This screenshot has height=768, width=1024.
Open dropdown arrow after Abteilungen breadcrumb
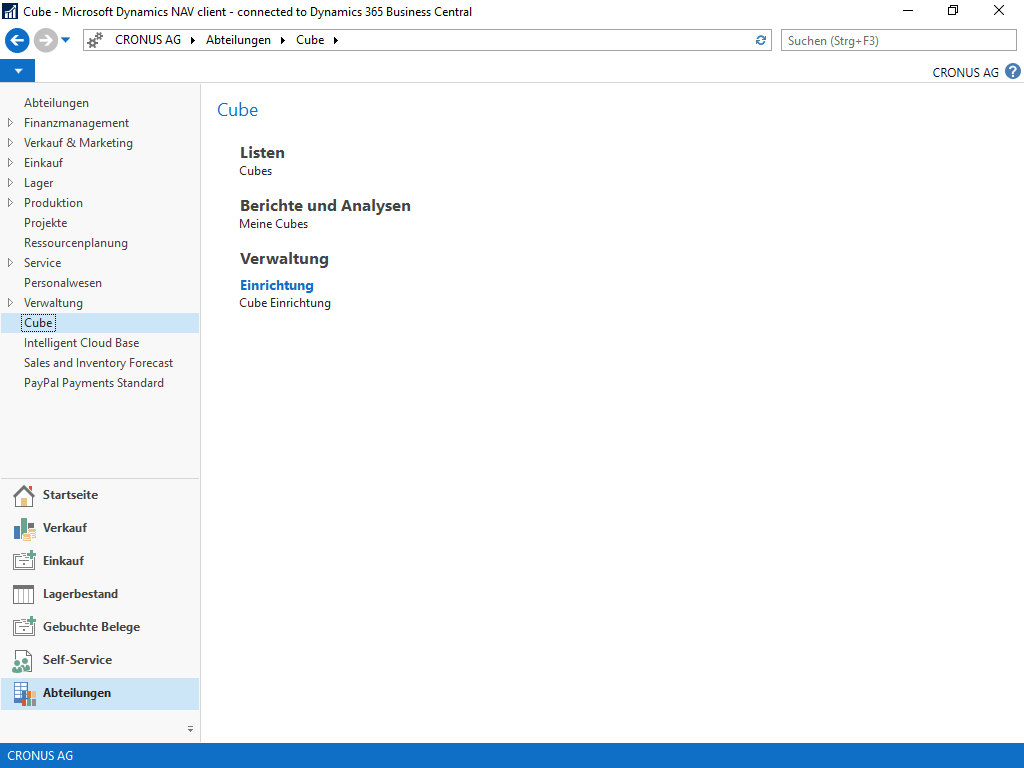tap(283, 40)
